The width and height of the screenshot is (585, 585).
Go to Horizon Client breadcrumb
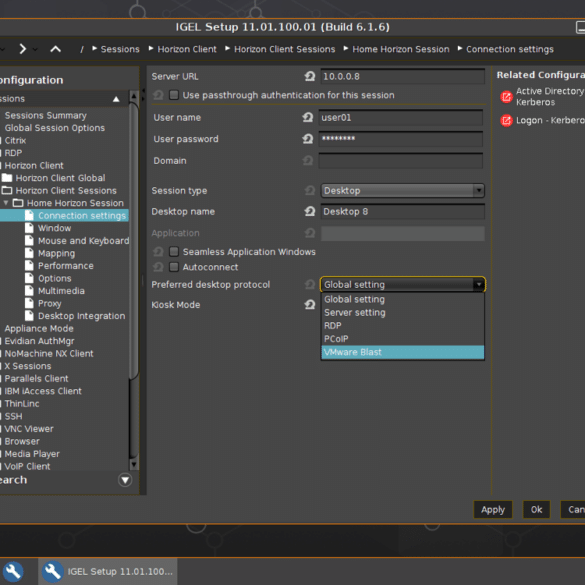[187, 49]
